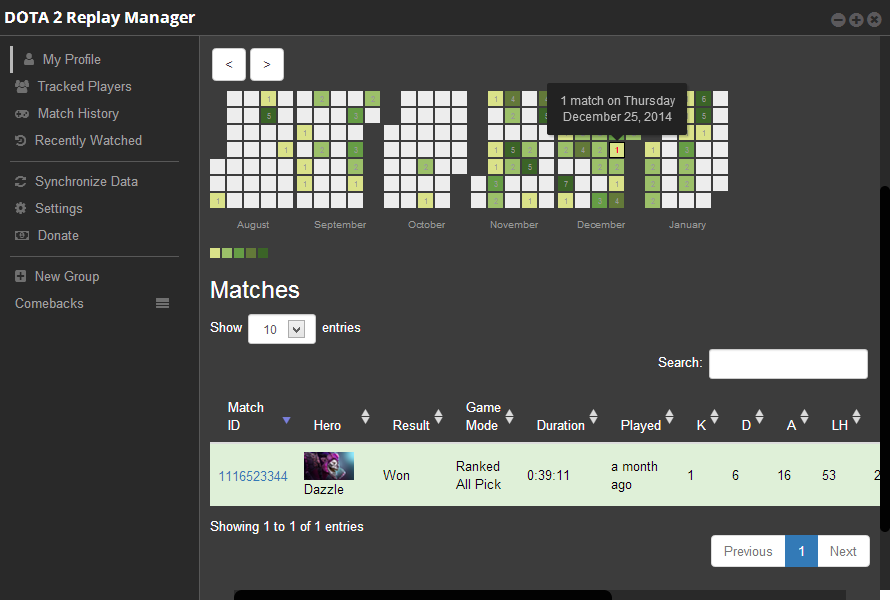Click the Next pagination button
Screen dimensions: 890x600
pyautogui.click(x=843, y=551)
